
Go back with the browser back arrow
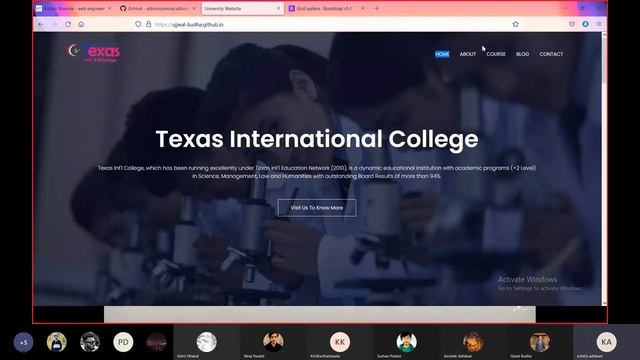41,24
